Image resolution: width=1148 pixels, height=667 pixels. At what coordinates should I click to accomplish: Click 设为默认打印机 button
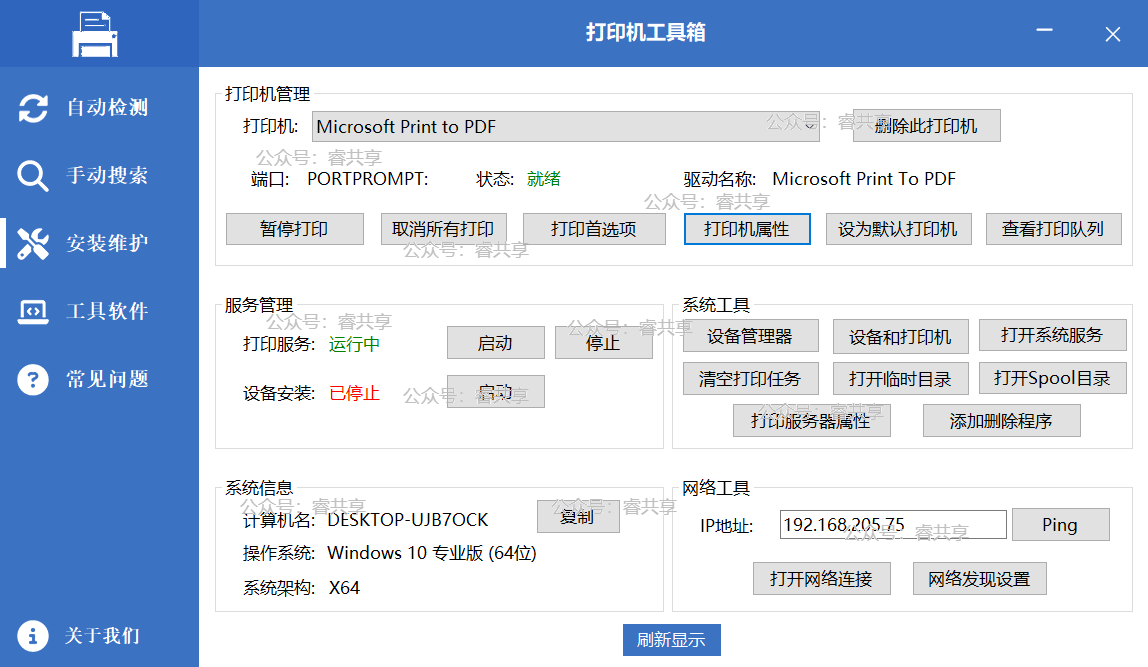[x=898, y=229]
